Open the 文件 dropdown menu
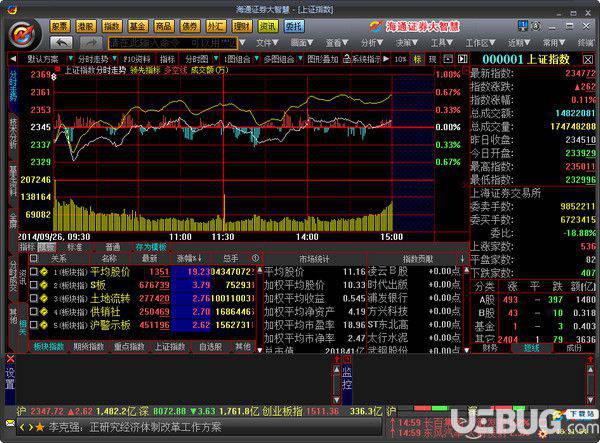600x443 pixels. pyautogui.click(x=267, y=42)
